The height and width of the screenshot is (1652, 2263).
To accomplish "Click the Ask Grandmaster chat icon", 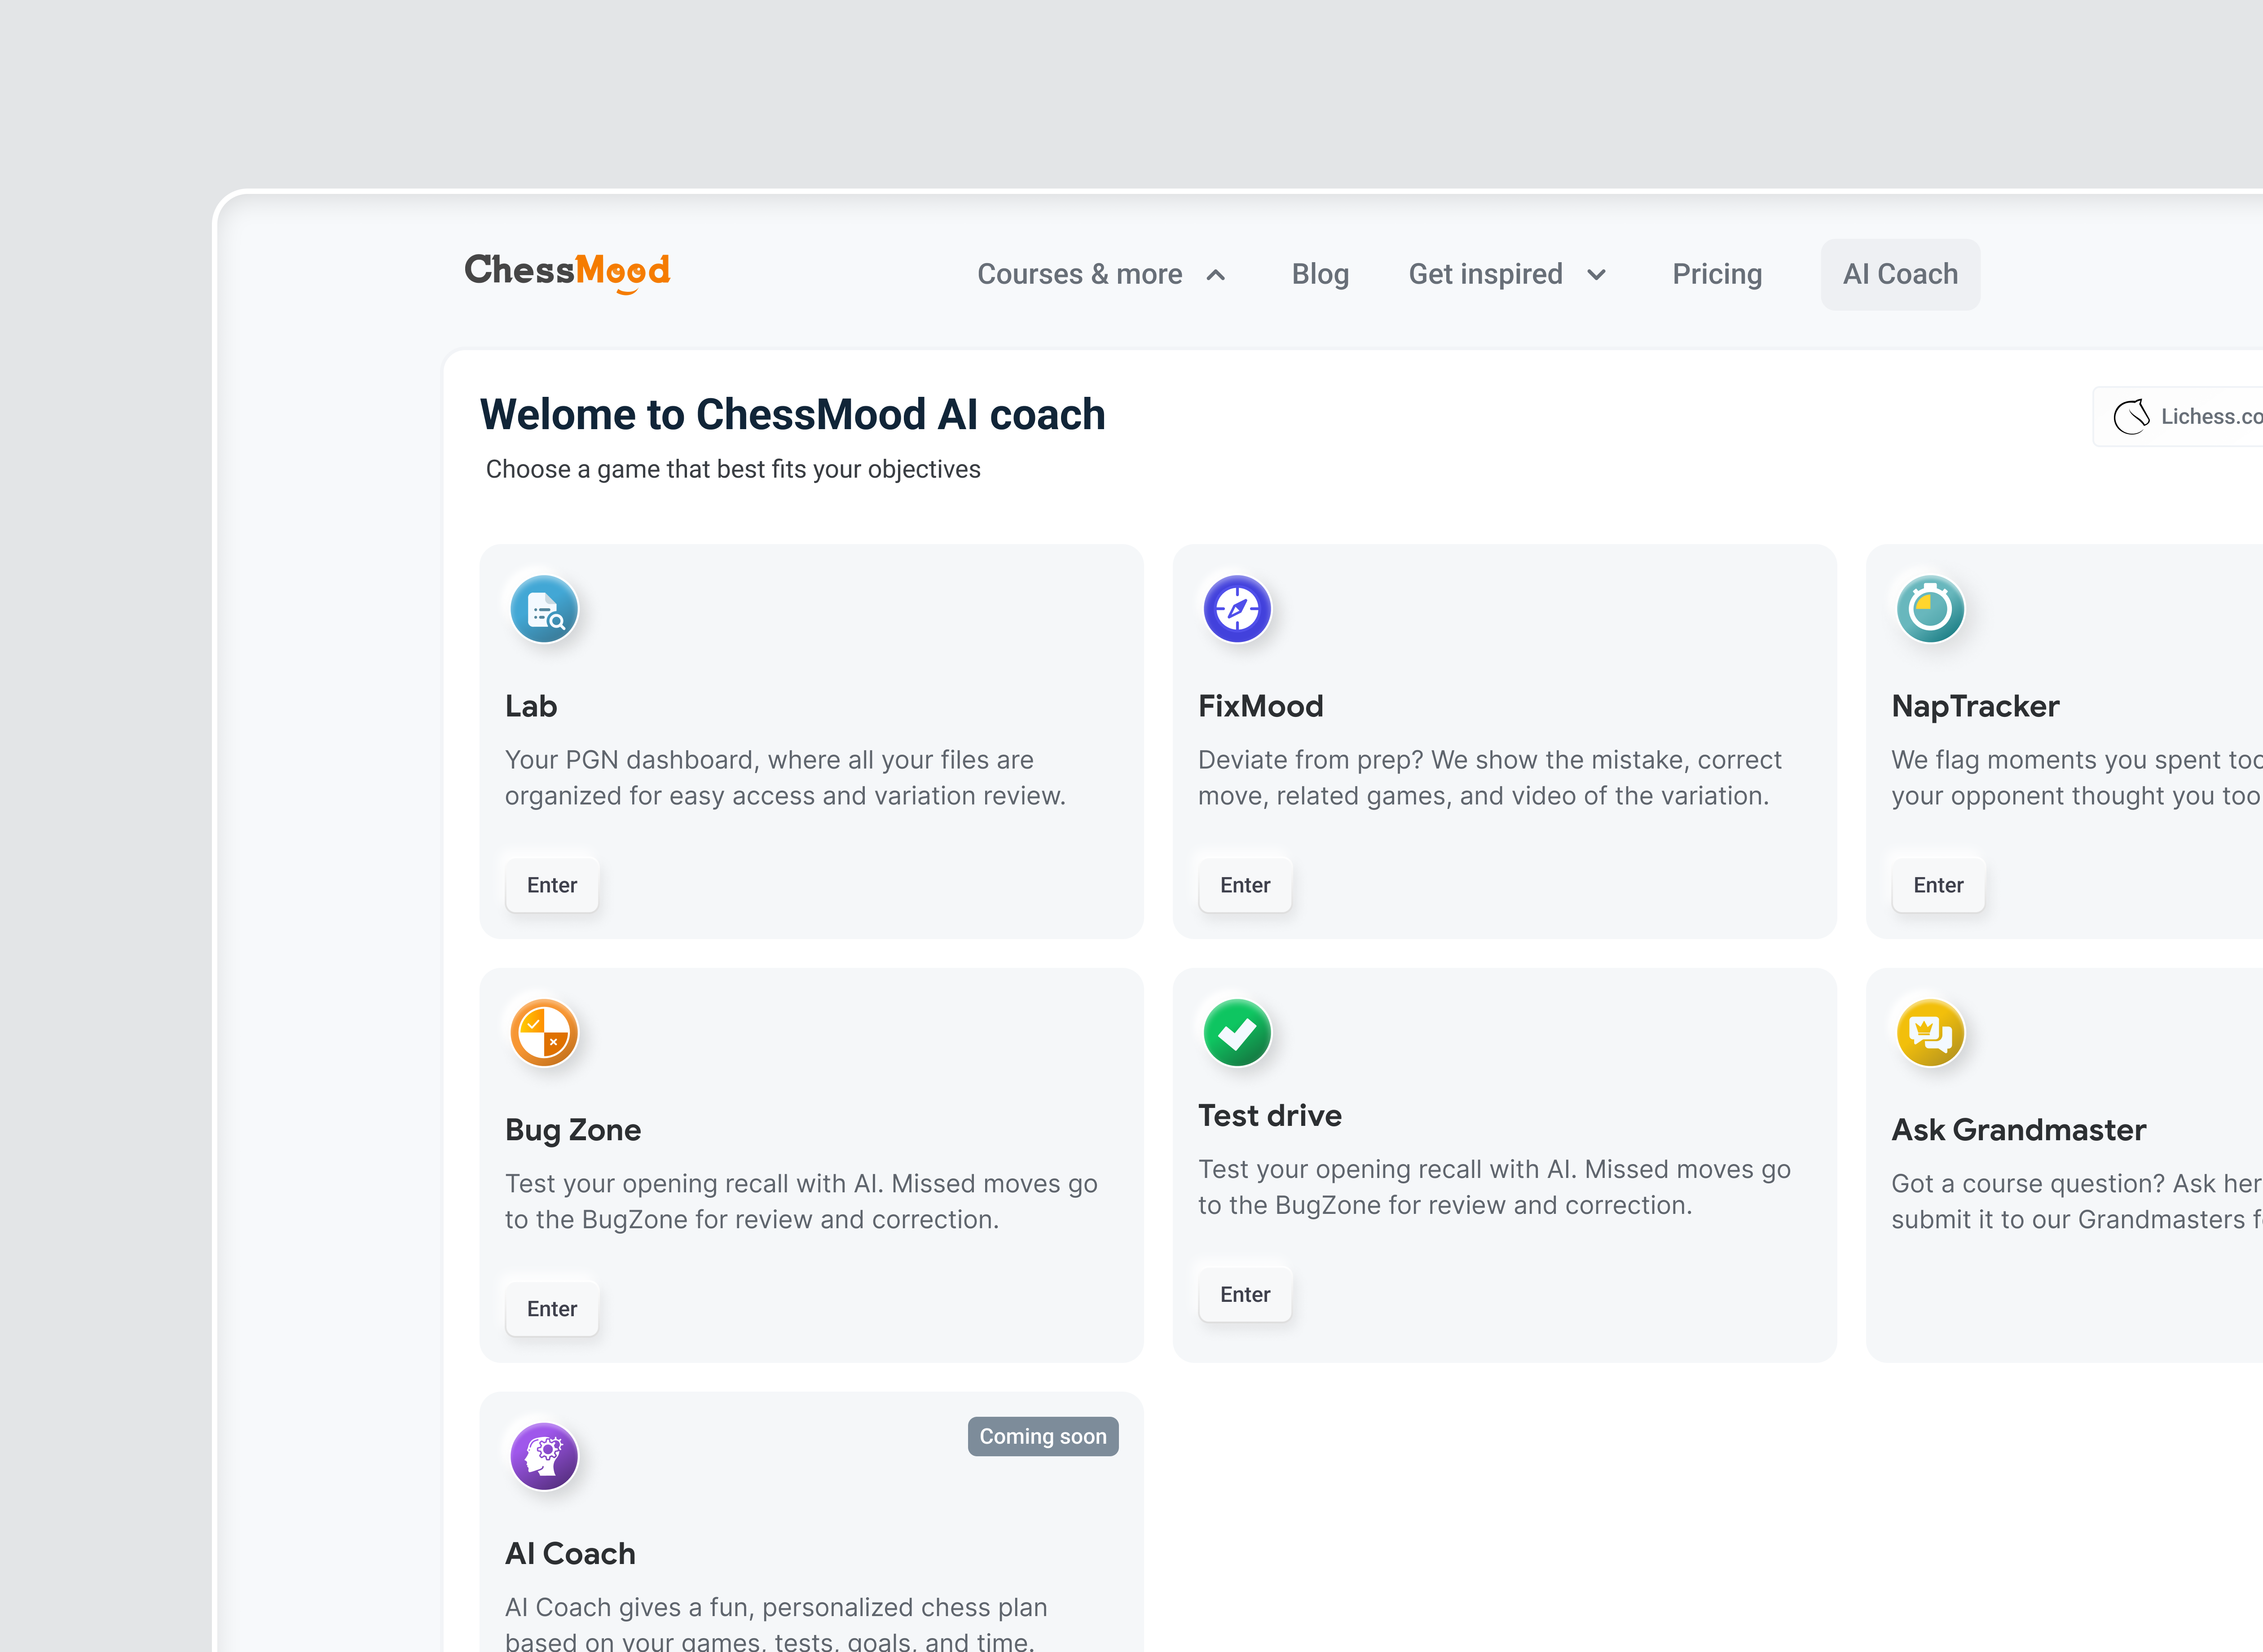I will tap(1930, 1033).
